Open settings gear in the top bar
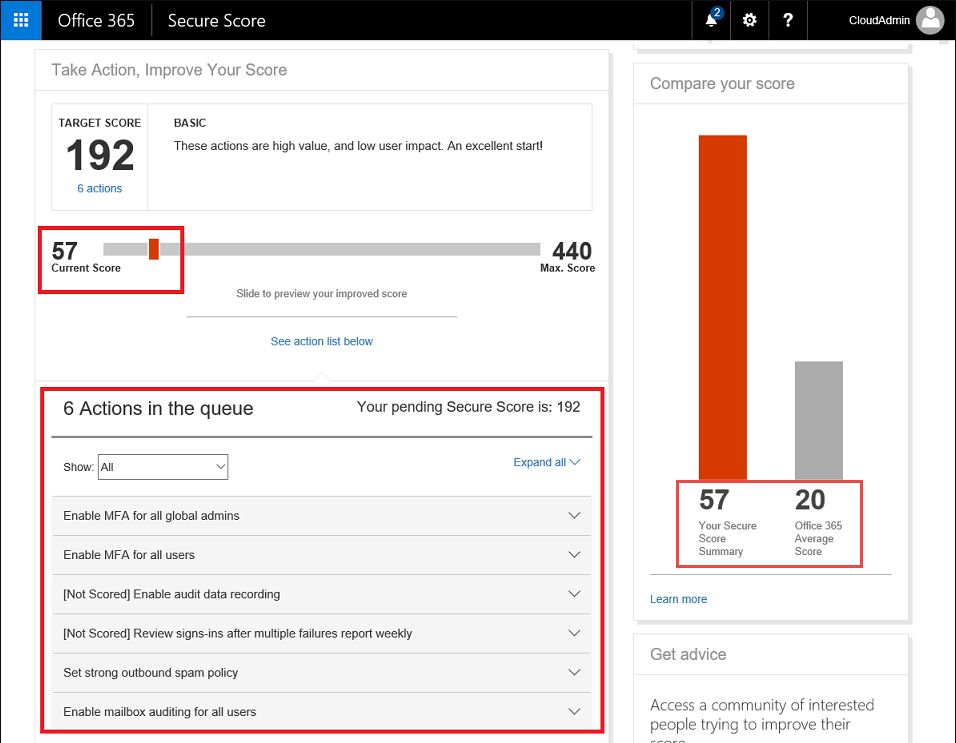This screenshot has height=743, width=956. coord(749,20)
